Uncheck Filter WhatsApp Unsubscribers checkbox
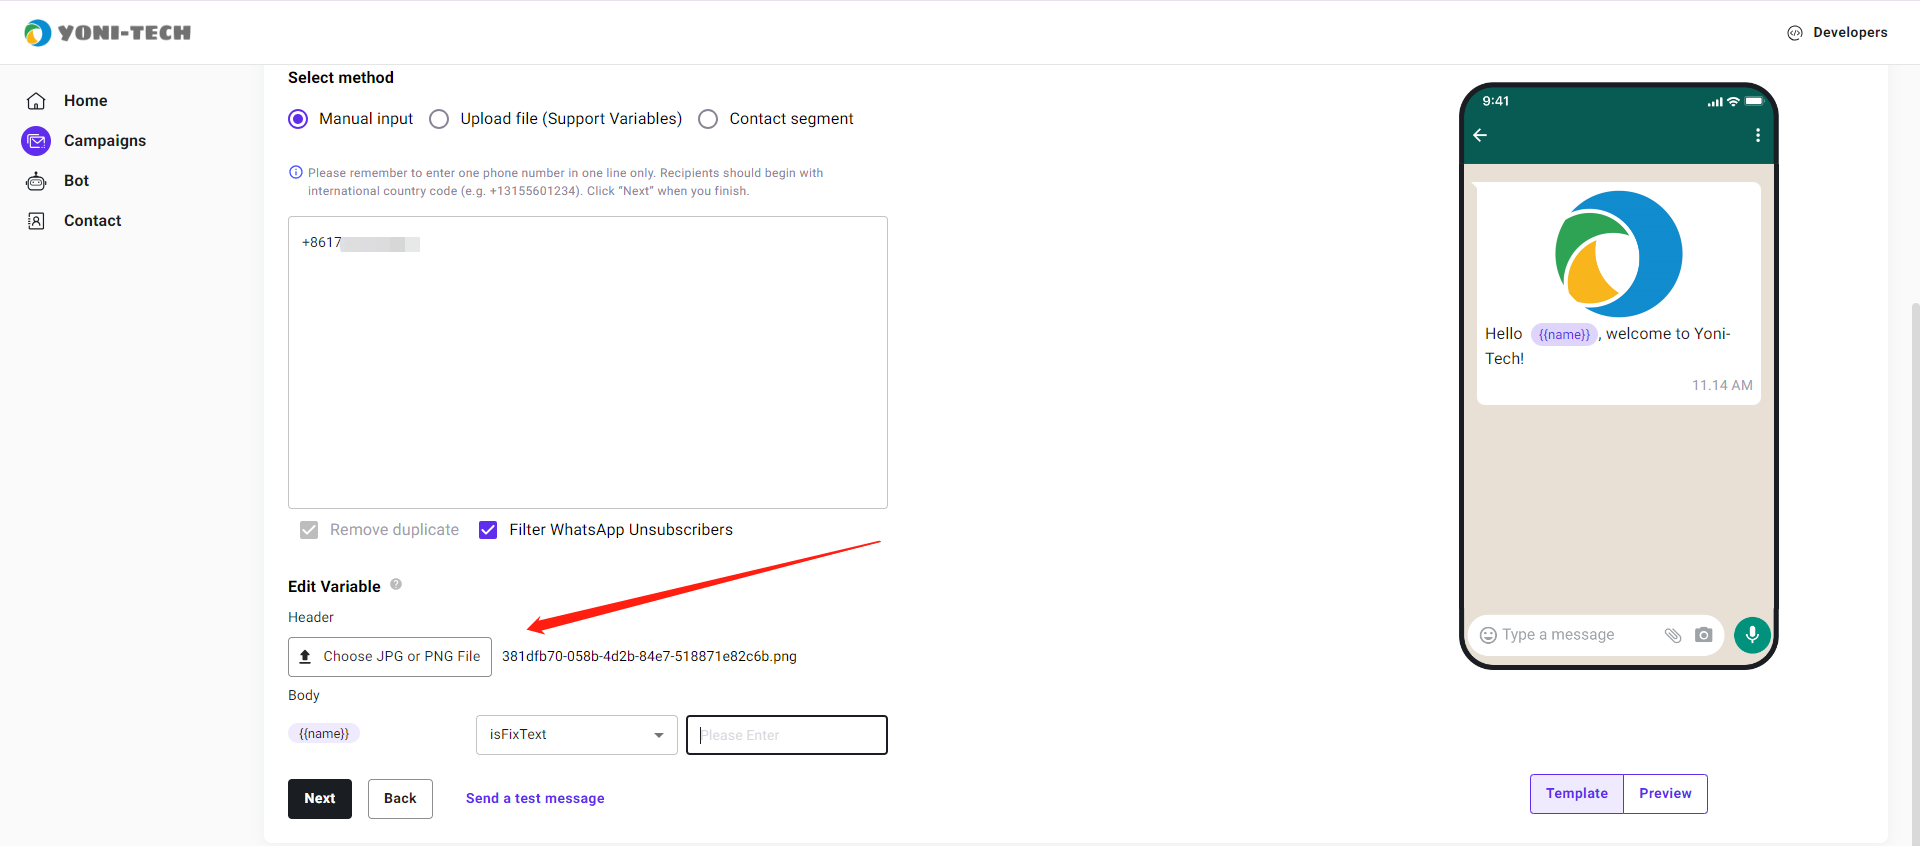Screen dimensions: 1920x846 (488, 530)
